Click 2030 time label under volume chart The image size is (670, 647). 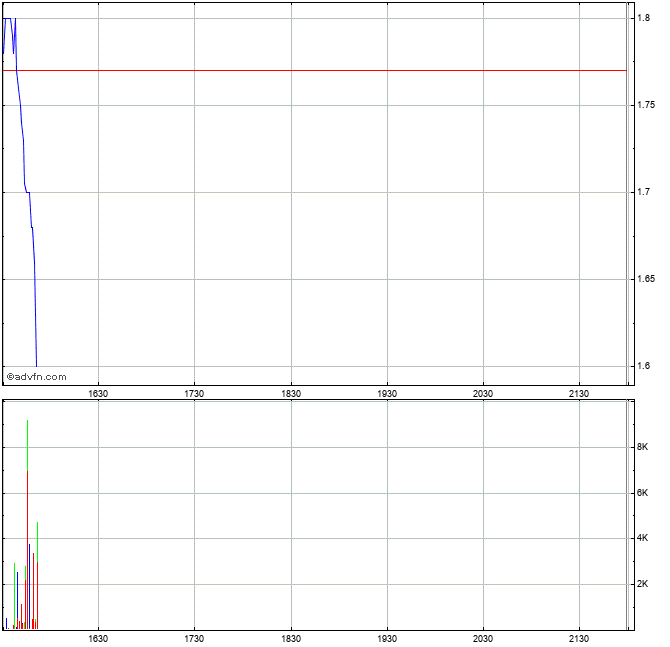pos(483,639)
